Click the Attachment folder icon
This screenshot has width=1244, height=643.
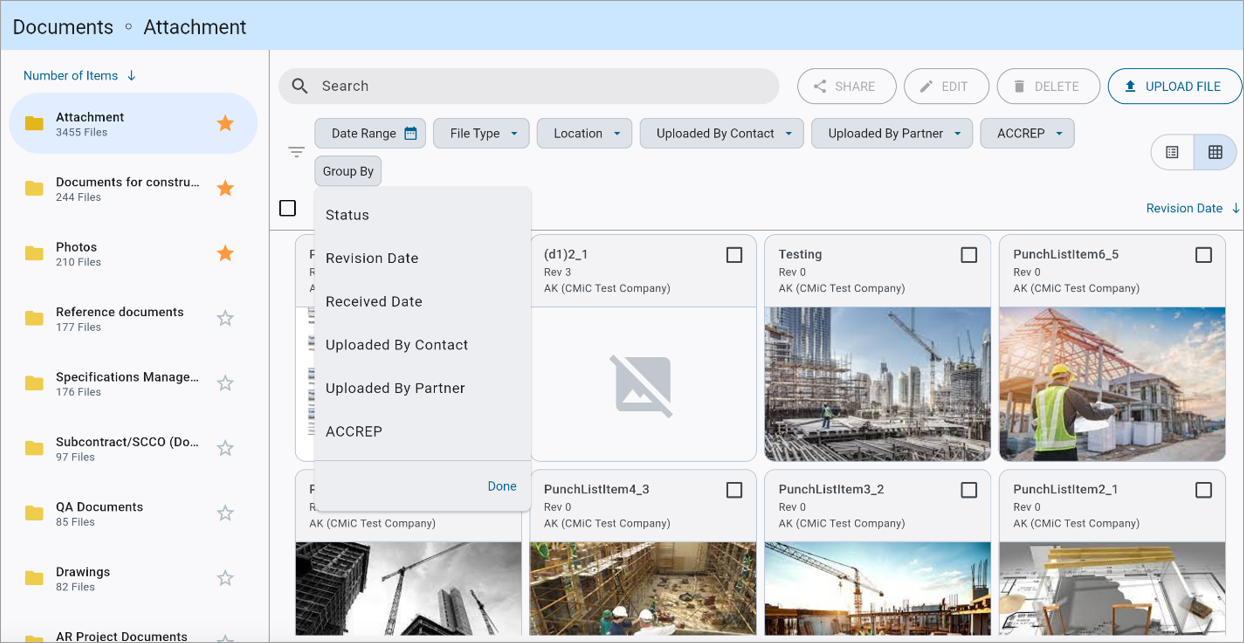click(34, 123)
